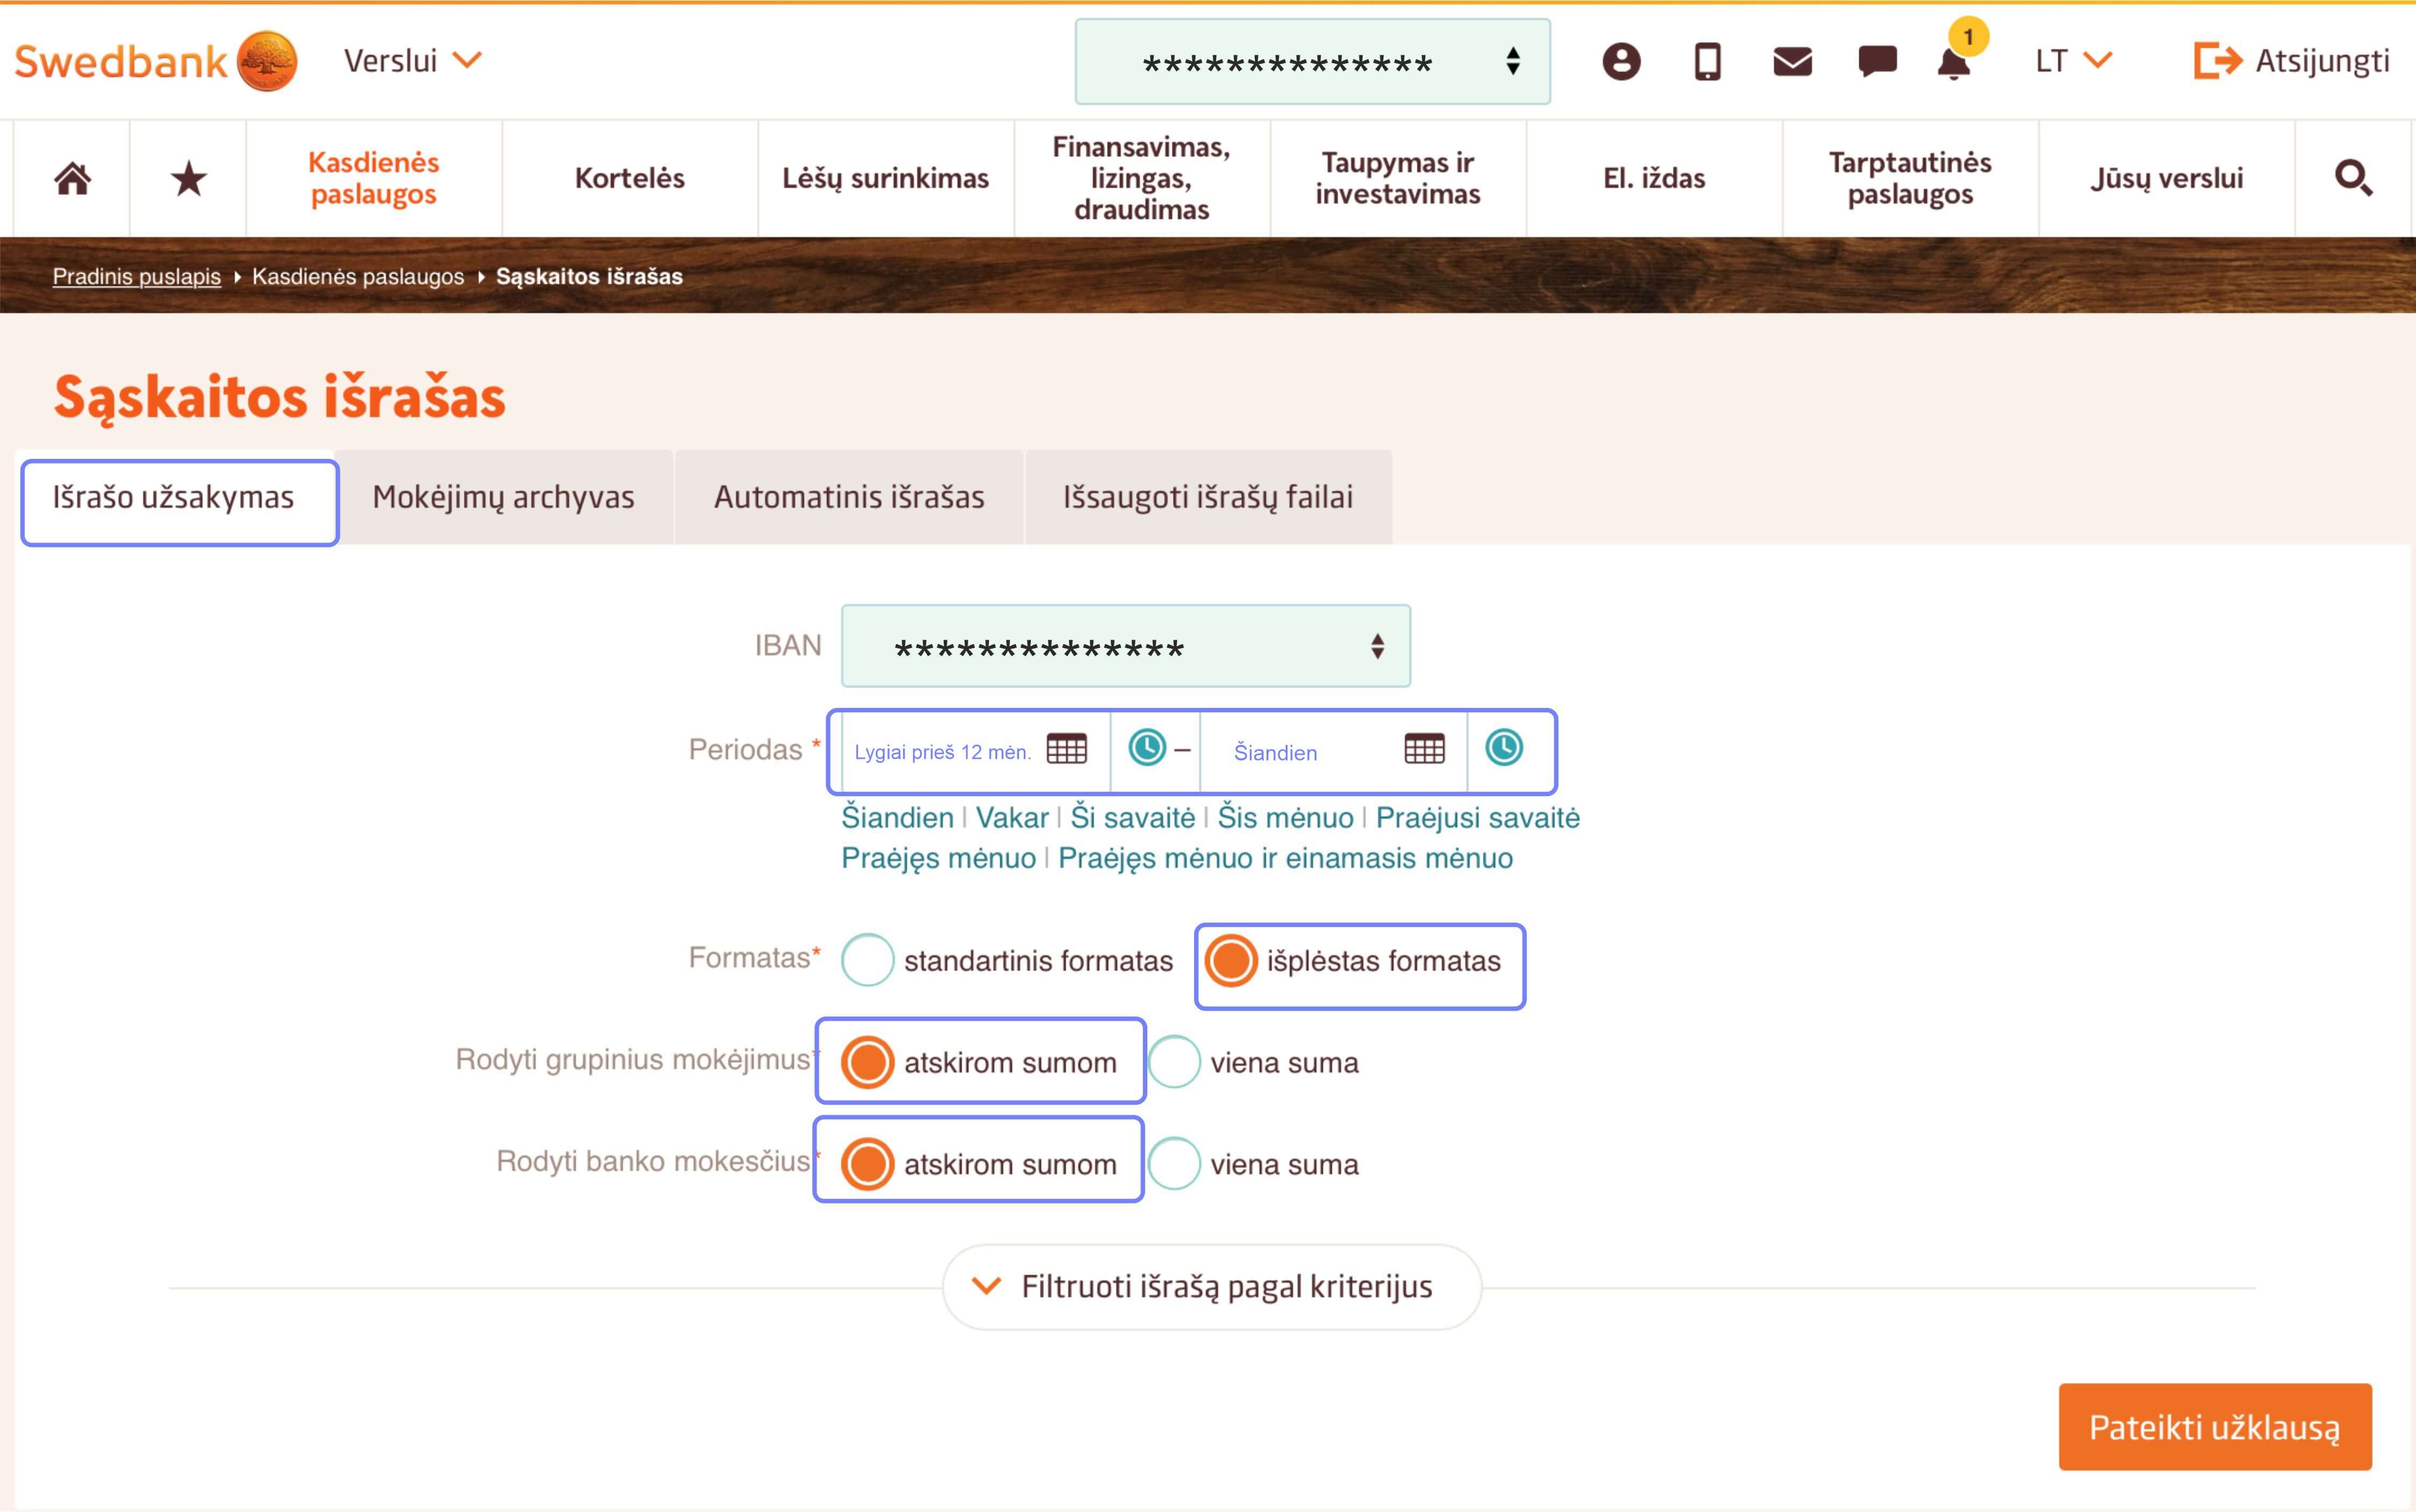Image resolution: width=2416 pixels, height=1512 pixels.
Task: Choose viena suma for banko mokesčius
Action: tap(1174, 1164)
